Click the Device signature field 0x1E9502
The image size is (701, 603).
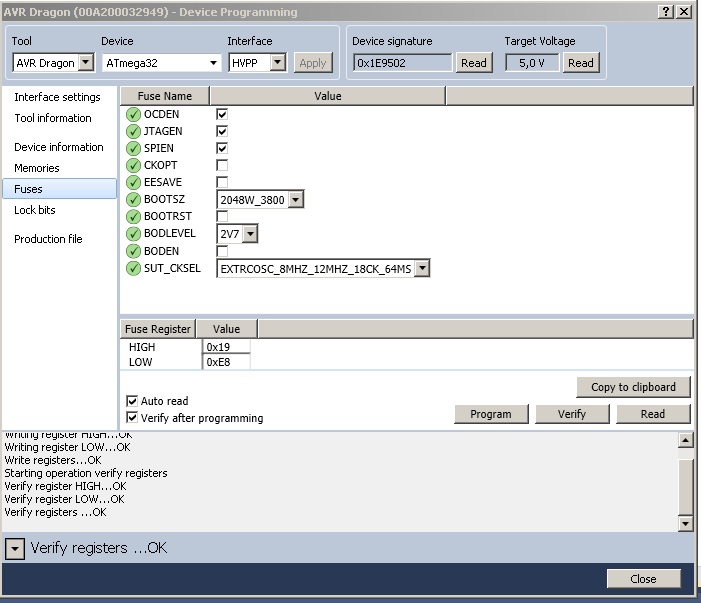(x=402, y=63)
